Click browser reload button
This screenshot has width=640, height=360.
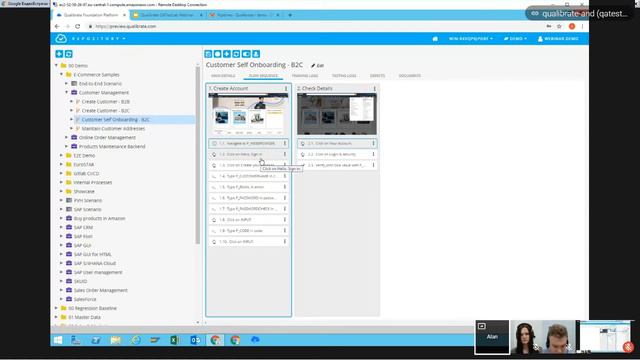click(78, 26)
